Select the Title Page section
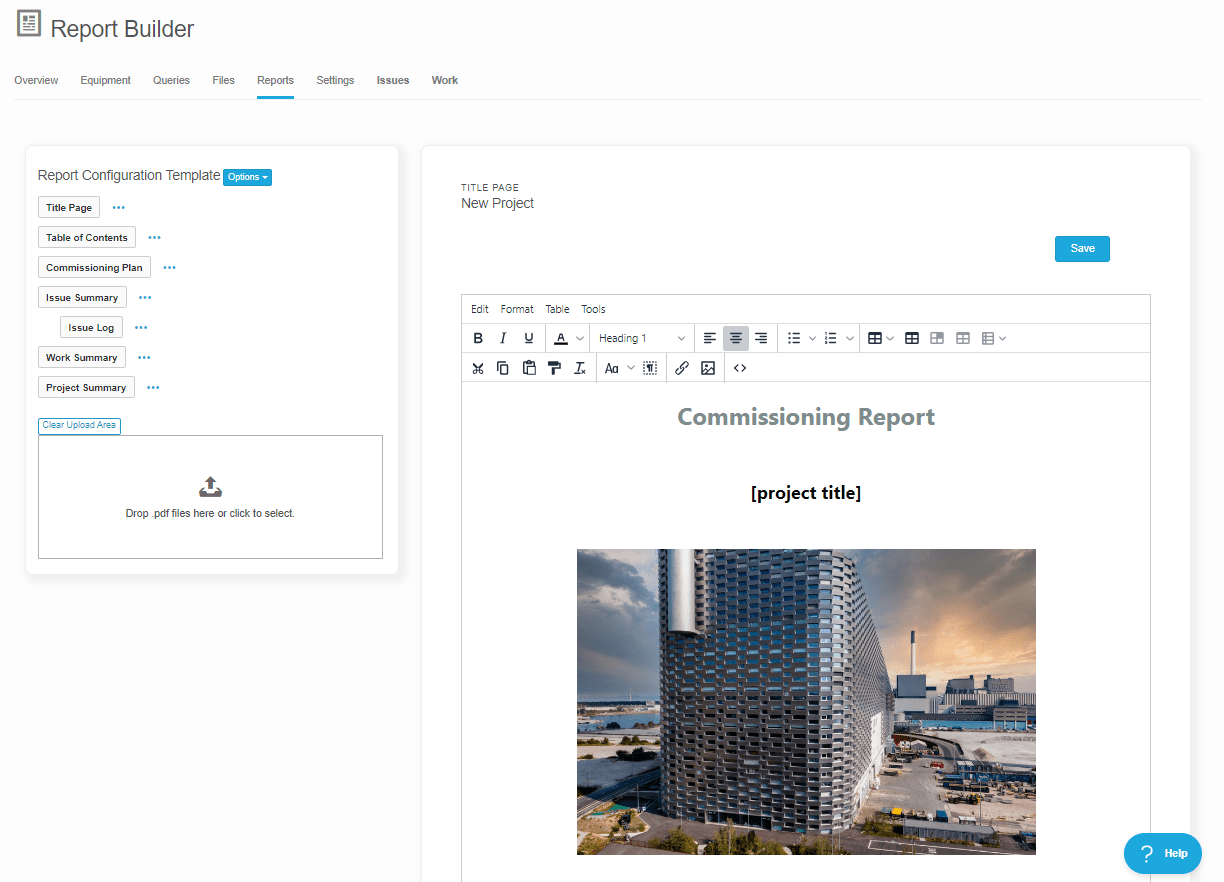Viewport: 1224px width, 882px height. (x=69, y=208)
